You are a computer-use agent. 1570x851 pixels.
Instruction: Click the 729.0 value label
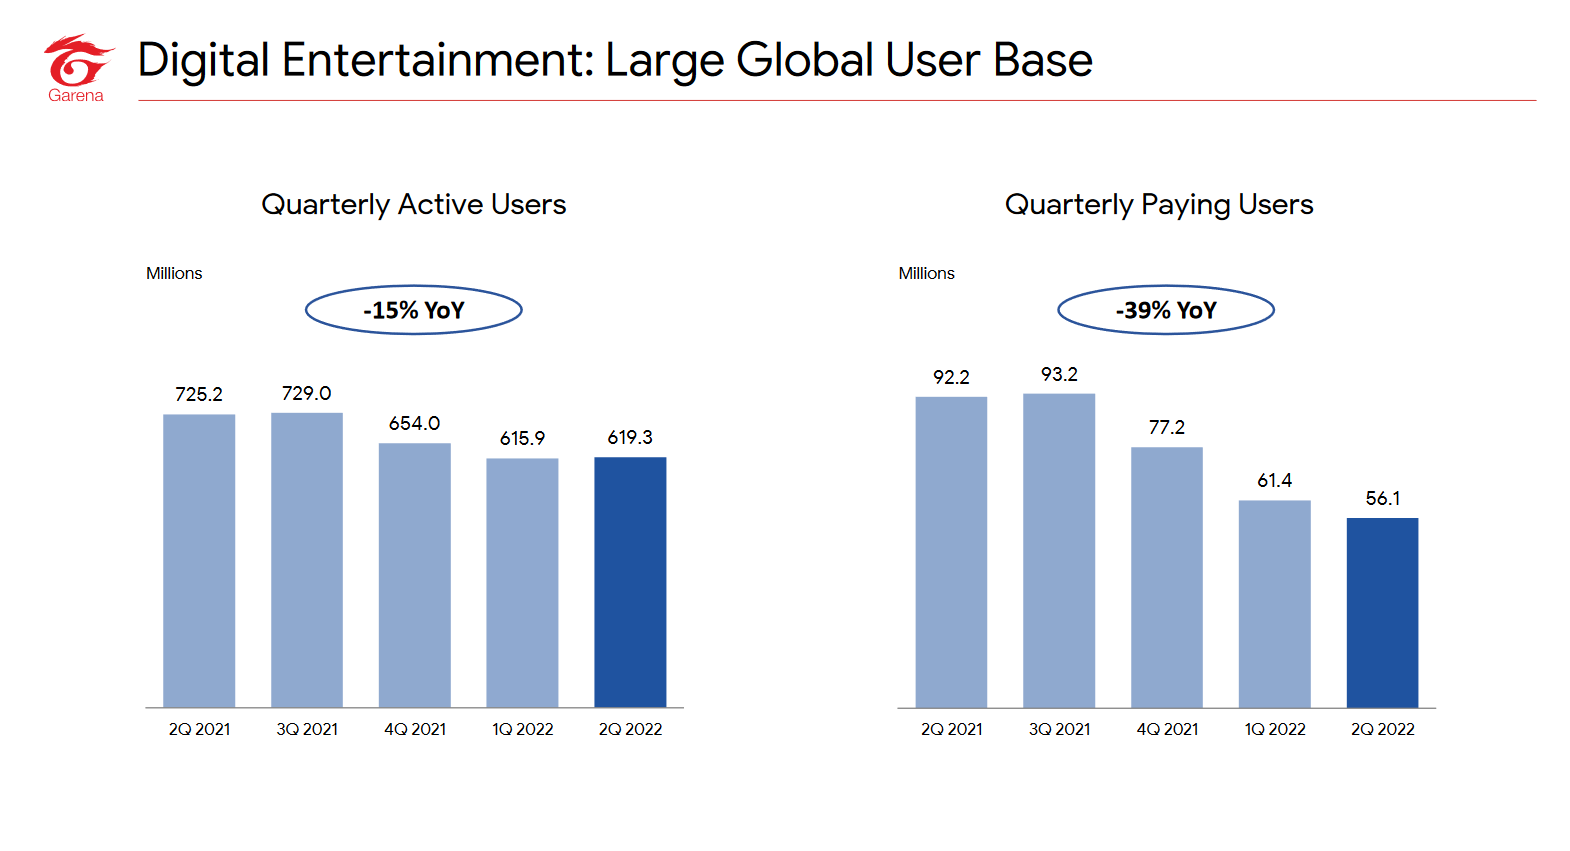click(x=306, y=393)
